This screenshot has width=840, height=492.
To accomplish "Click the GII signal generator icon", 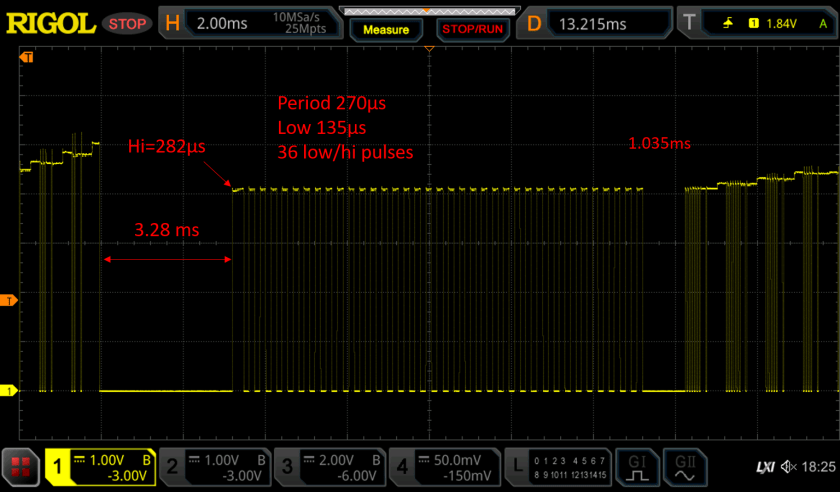I will pos(686,466).
